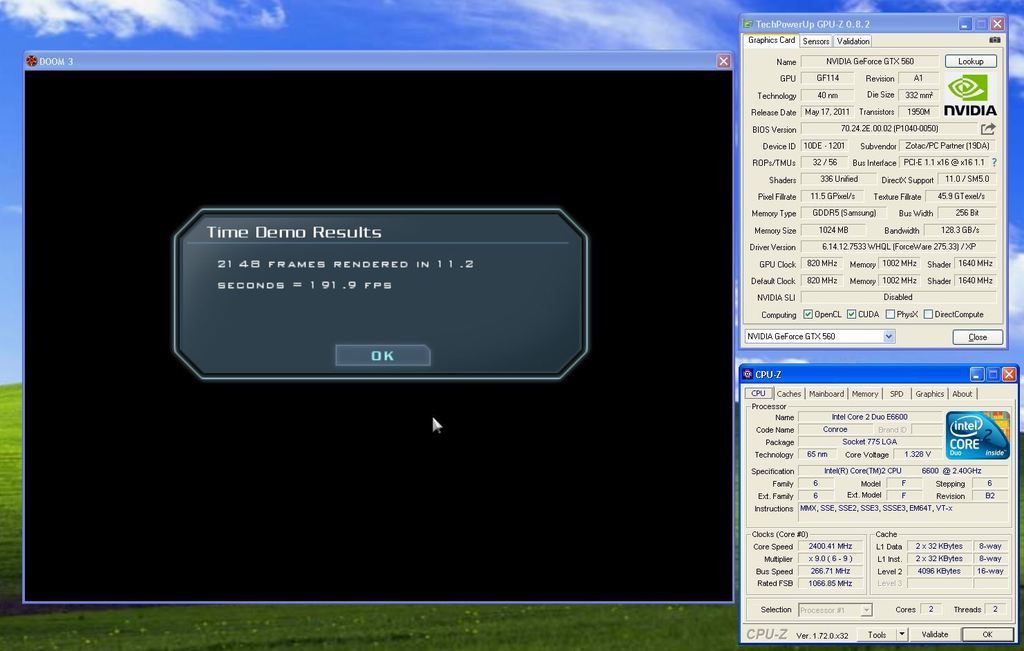Click the Bandwidth value 128.3 GB/s
This screenshot has width=1024, height=651.
tap(959, 230)
